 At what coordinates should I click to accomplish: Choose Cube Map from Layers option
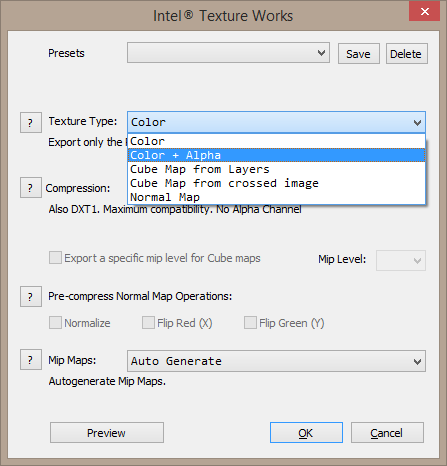pyautogui.click(x=276, y=169)
